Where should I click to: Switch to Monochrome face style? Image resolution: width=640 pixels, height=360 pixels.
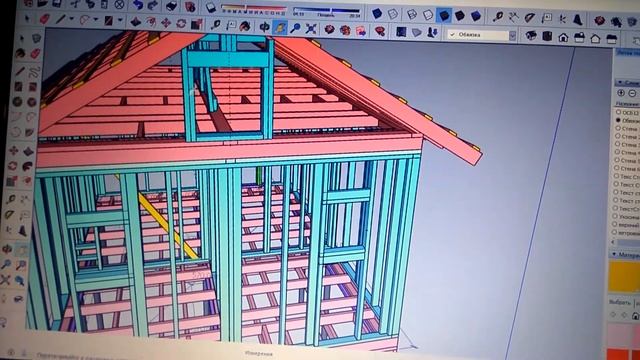pos(476,16)
